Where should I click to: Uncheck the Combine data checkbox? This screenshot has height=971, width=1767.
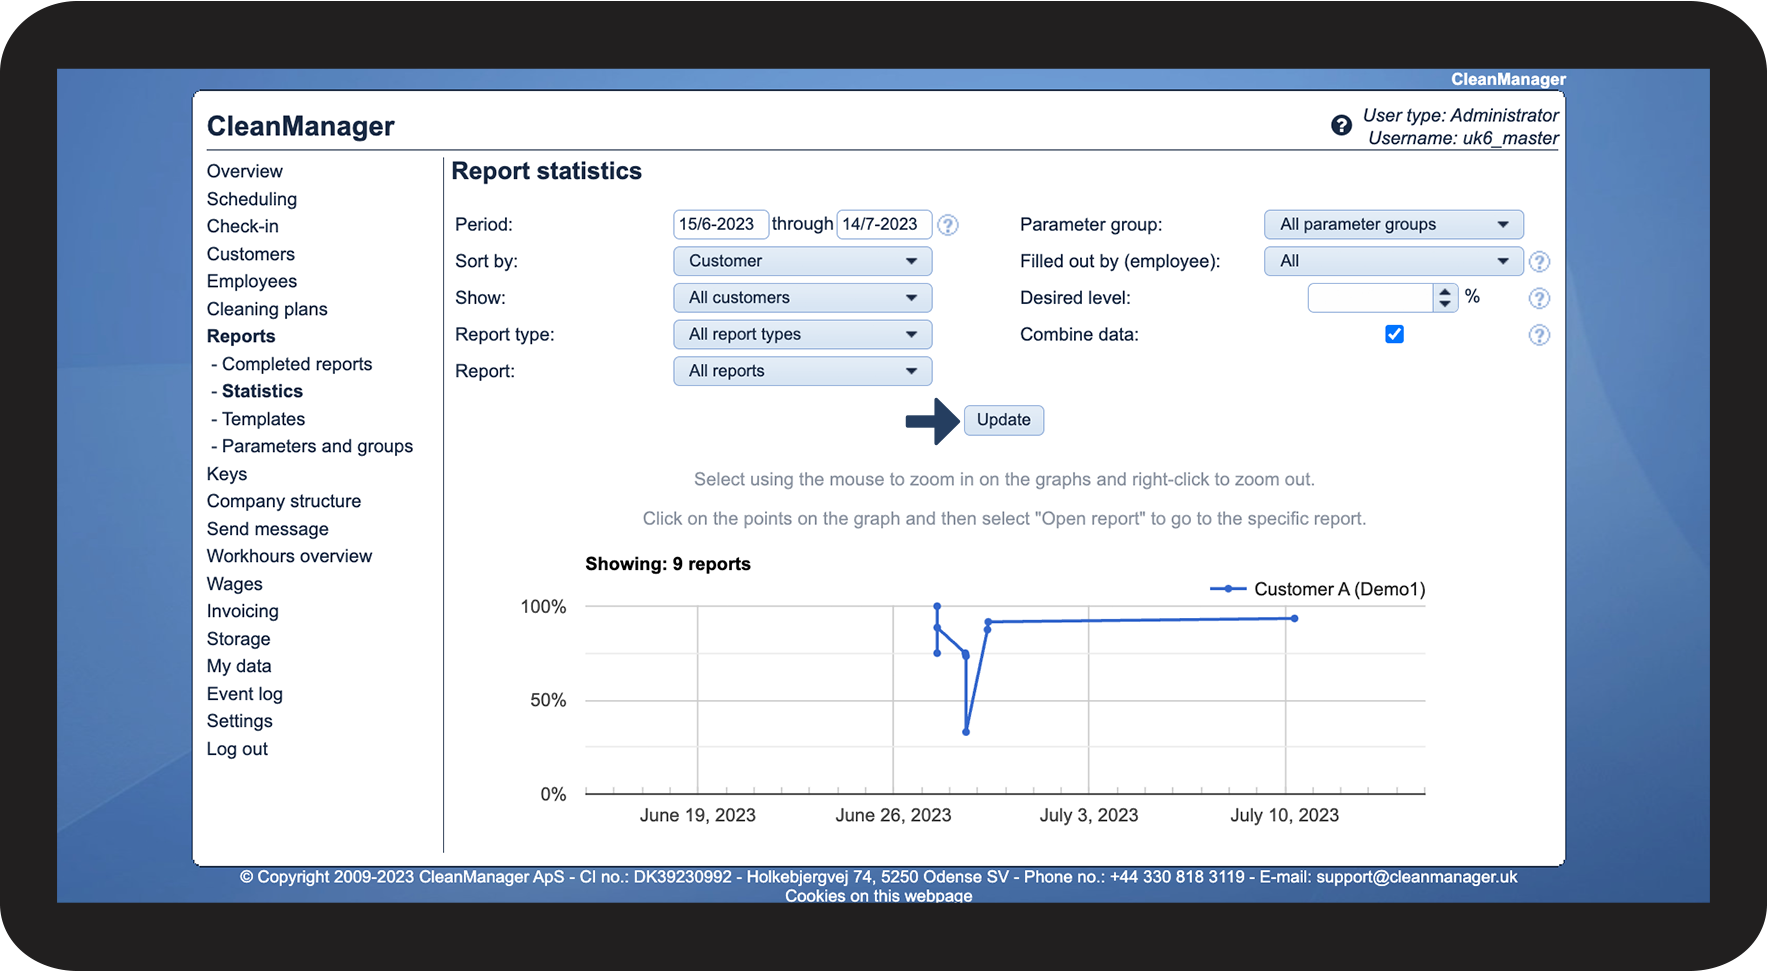(x=1394, y=334)
